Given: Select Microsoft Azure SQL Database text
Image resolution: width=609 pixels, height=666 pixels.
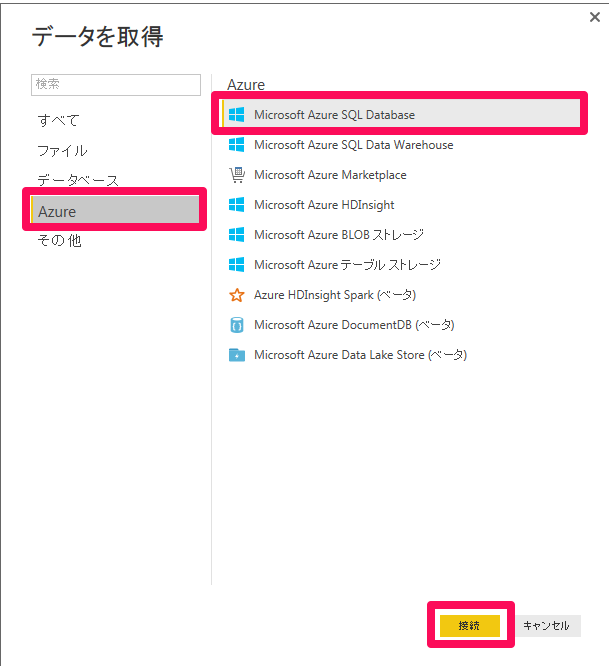Looking at the screenshot, I should (334, 115).
